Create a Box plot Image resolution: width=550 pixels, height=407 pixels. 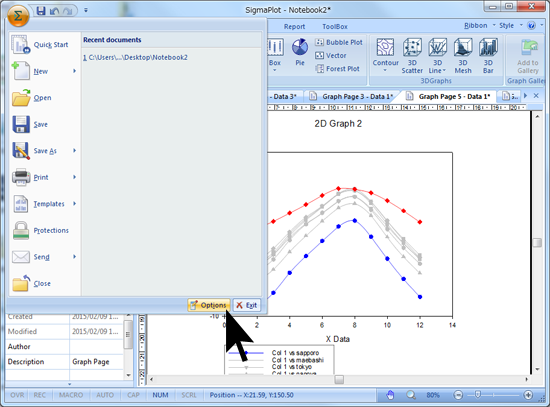point(275,55)
